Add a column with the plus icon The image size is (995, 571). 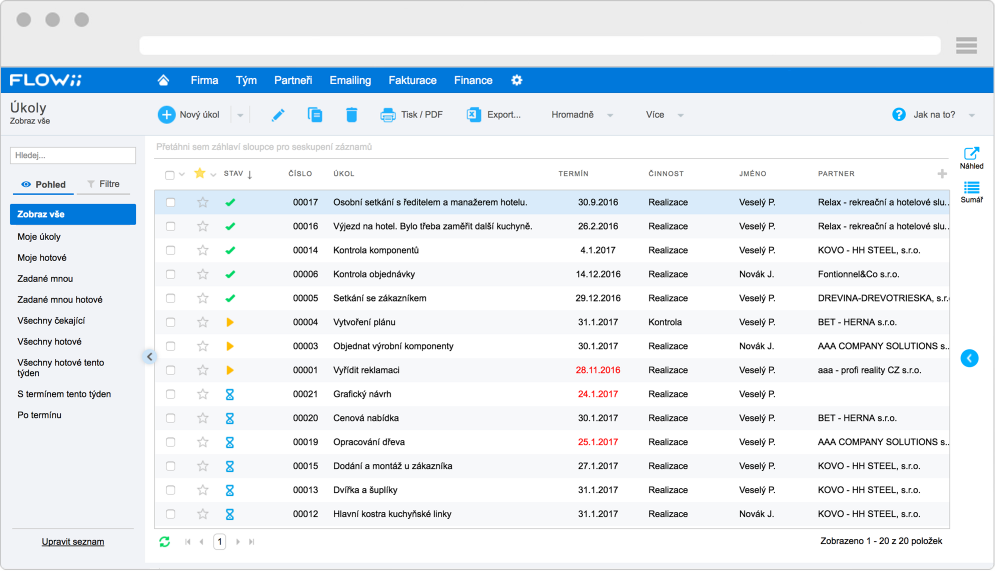(x=942, y=174)
